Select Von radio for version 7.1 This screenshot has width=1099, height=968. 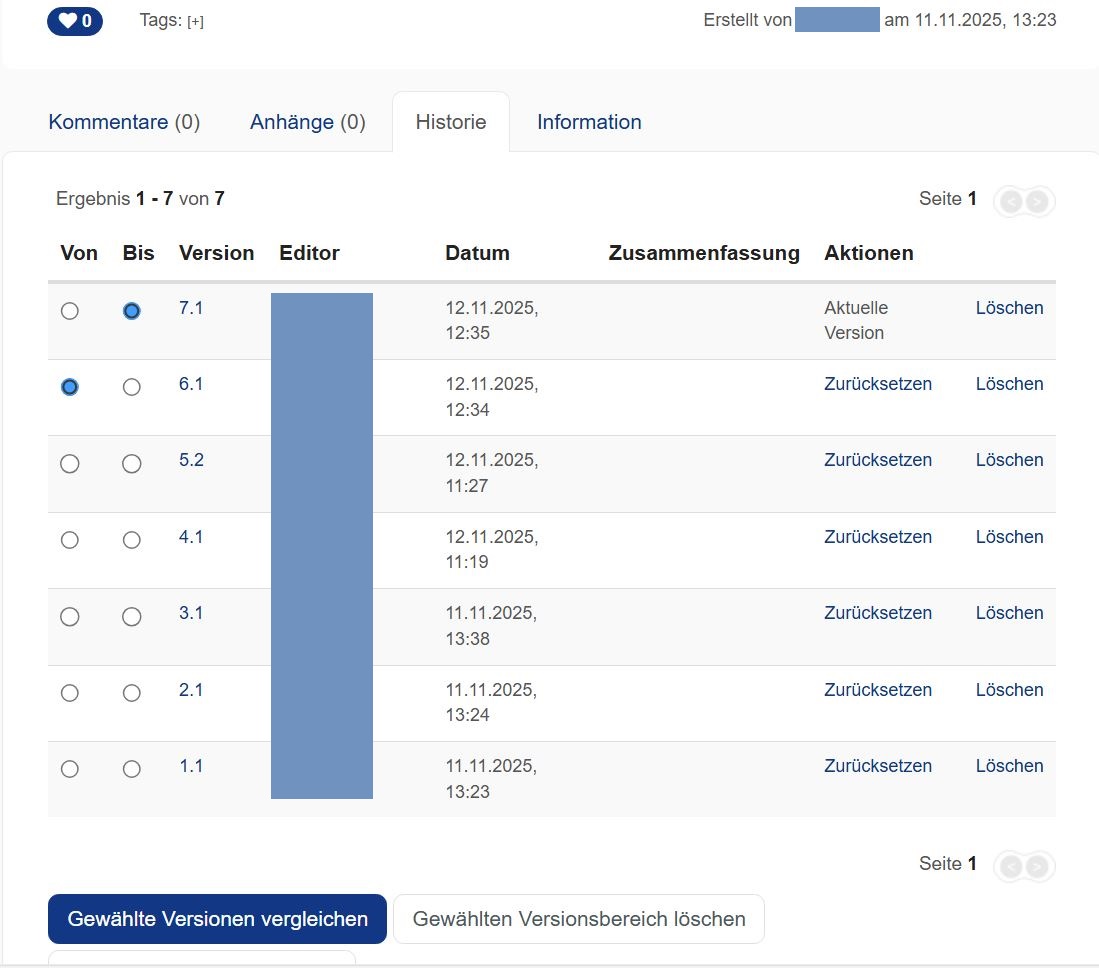click(70, 311)
